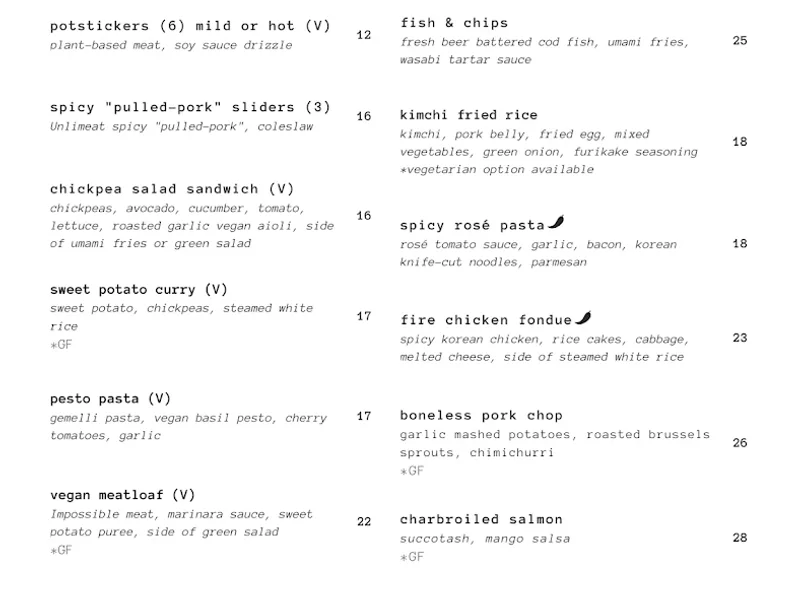Click the boneless pork chop heading
The image size is (800, 600).
coord(481,416)
